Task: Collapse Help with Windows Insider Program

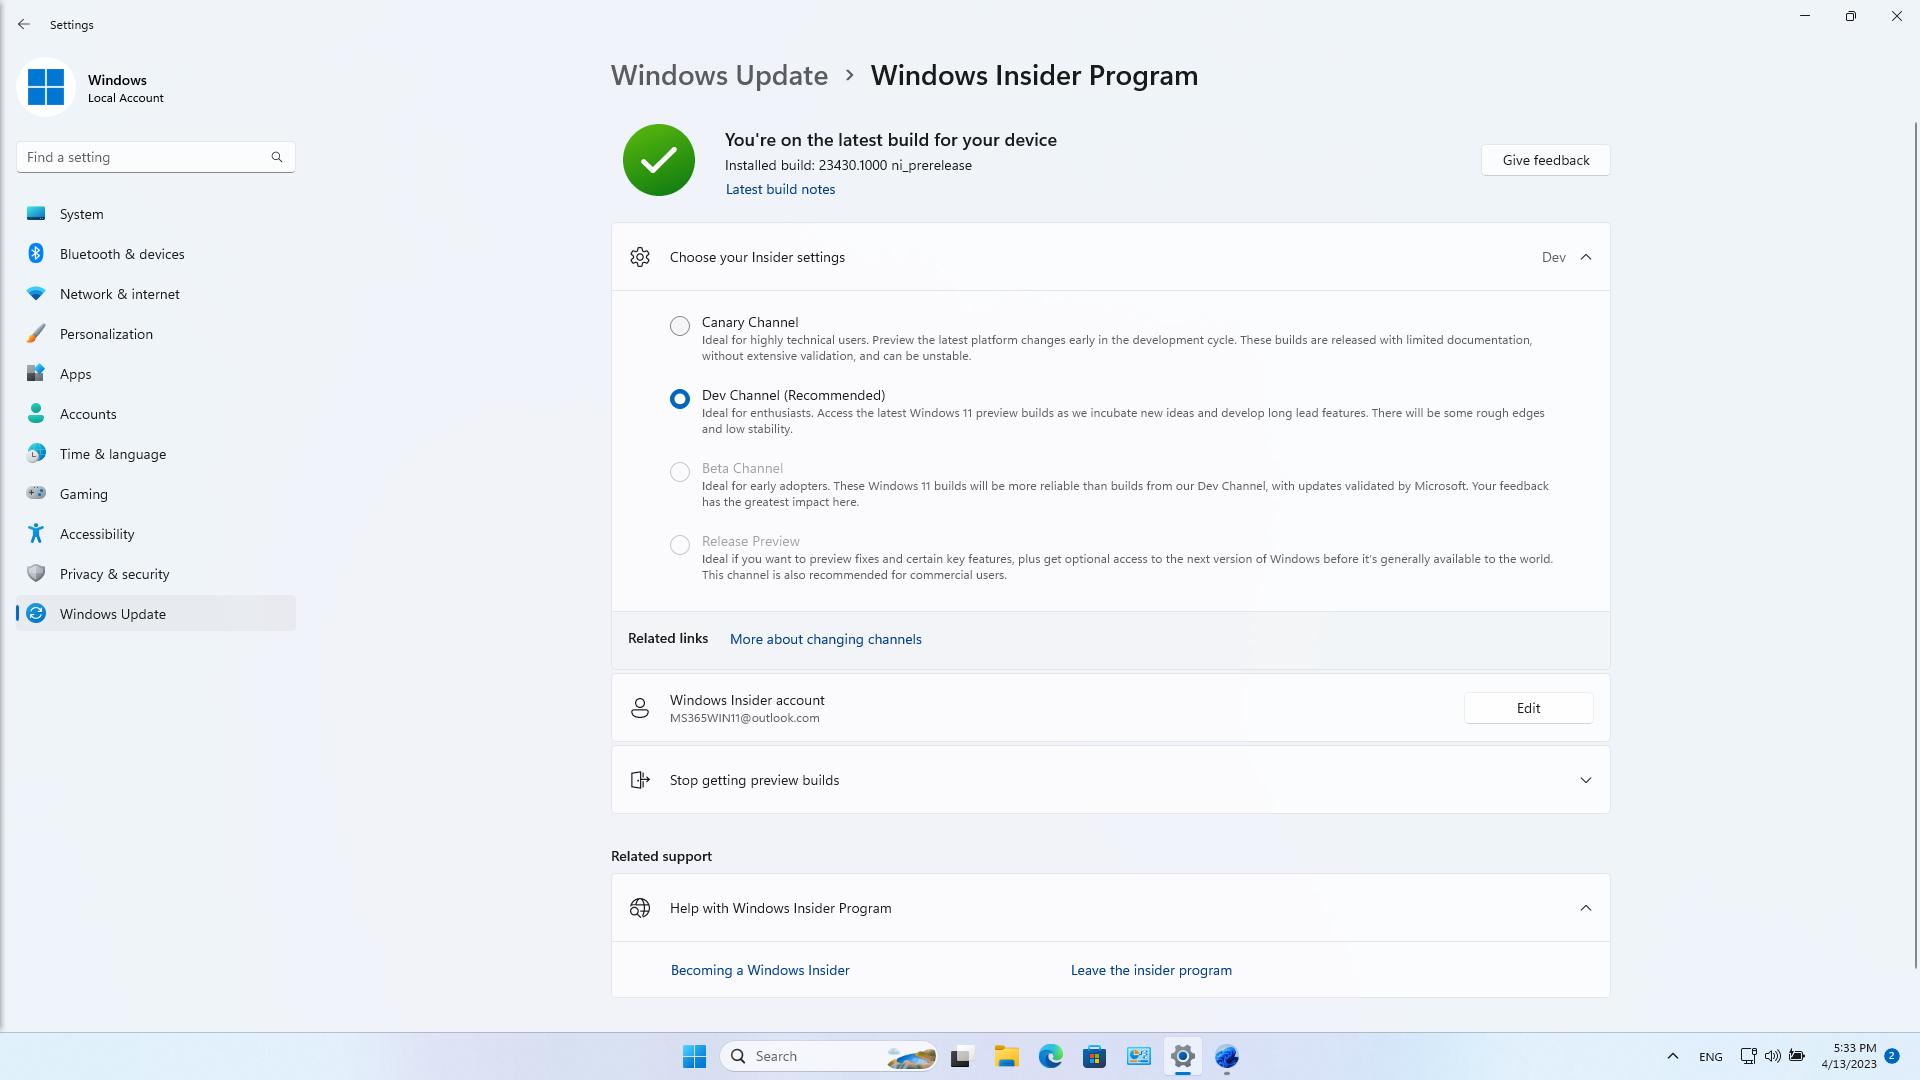Action: click(x=1585, y=908)
